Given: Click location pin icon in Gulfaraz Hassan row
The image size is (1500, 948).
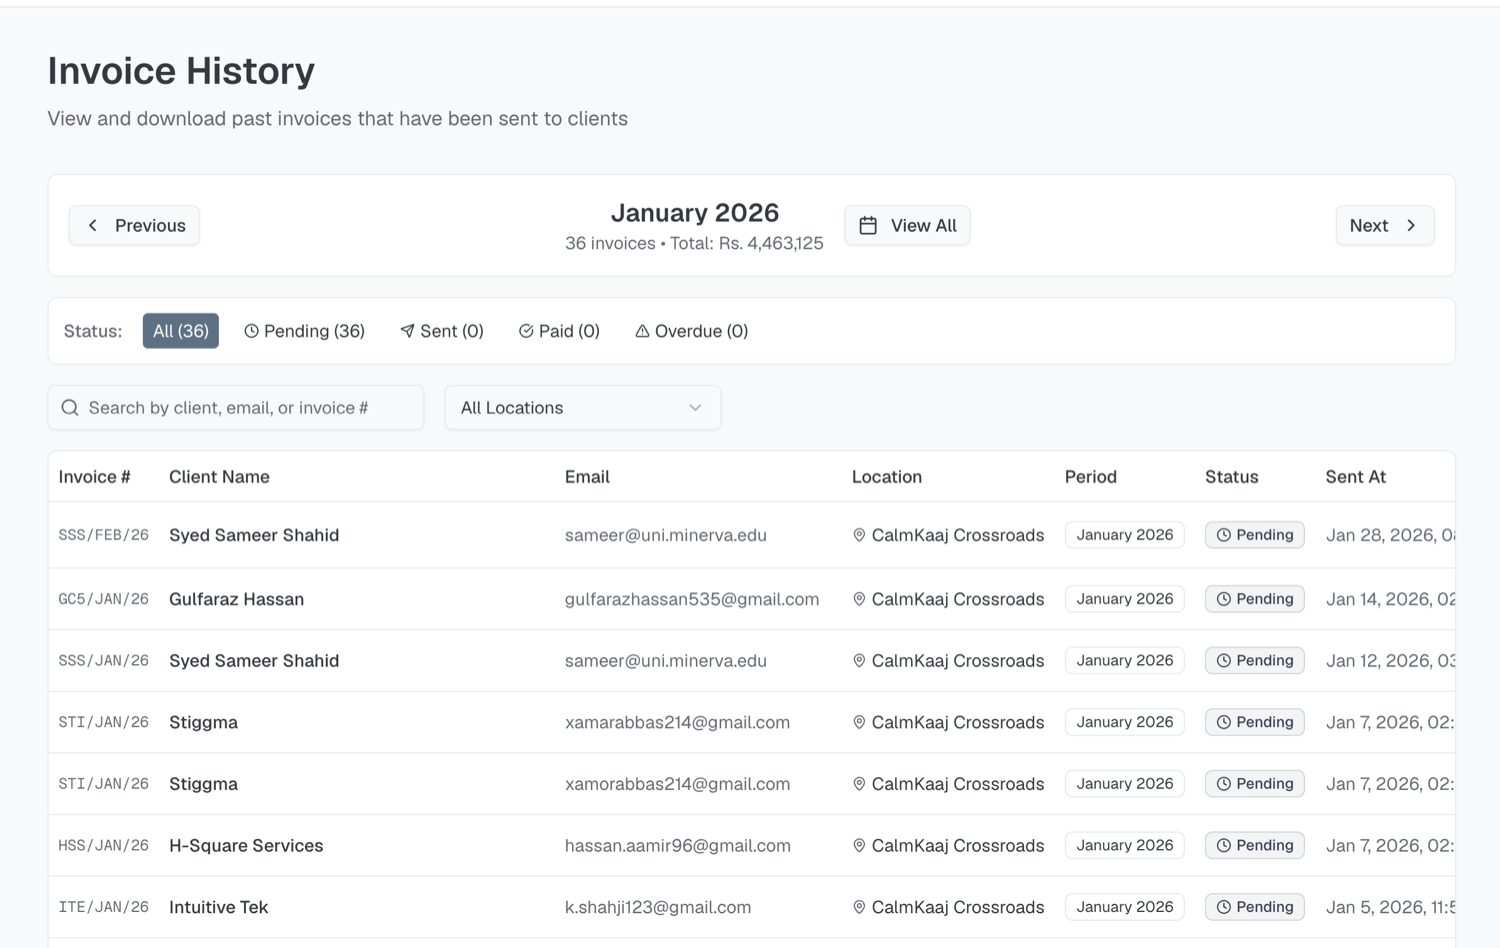Looking at the screenshot, I should (x=859, y=599).
